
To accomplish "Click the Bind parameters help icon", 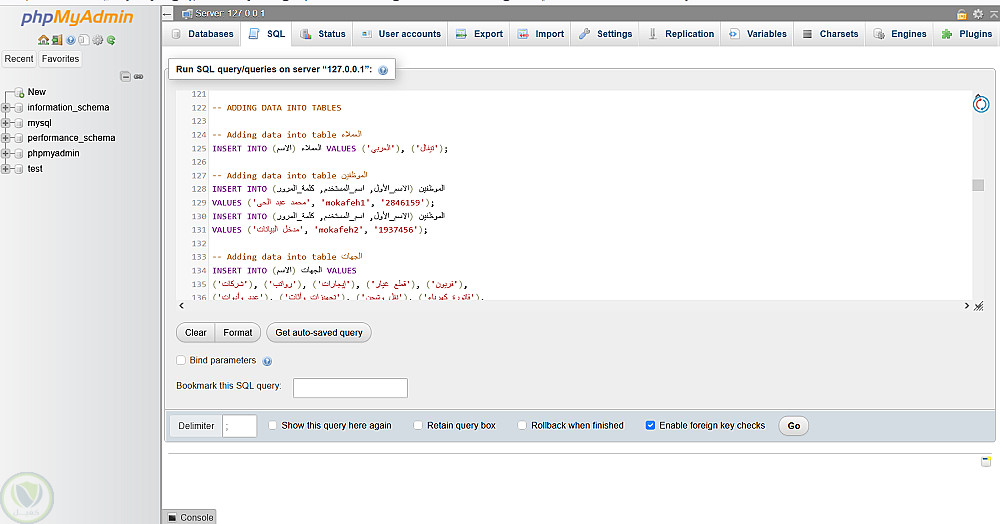I will (x=267, y=361).
